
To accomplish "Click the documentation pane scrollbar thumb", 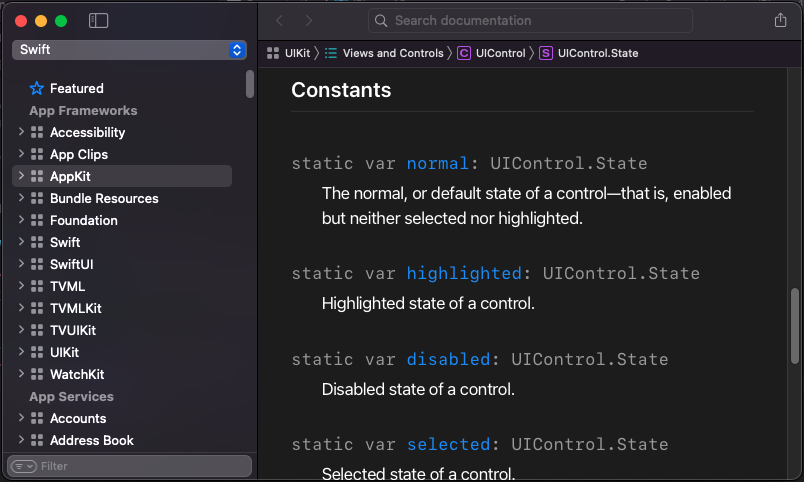I will [795, 326].
